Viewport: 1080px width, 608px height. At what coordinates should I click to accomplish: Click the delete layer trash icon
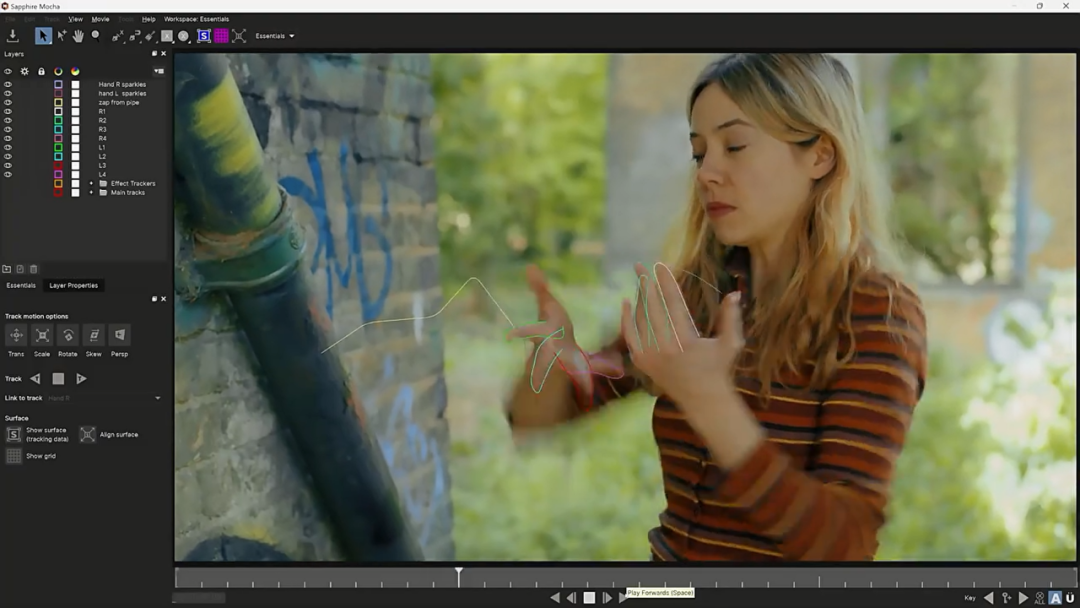pos(34,269)
